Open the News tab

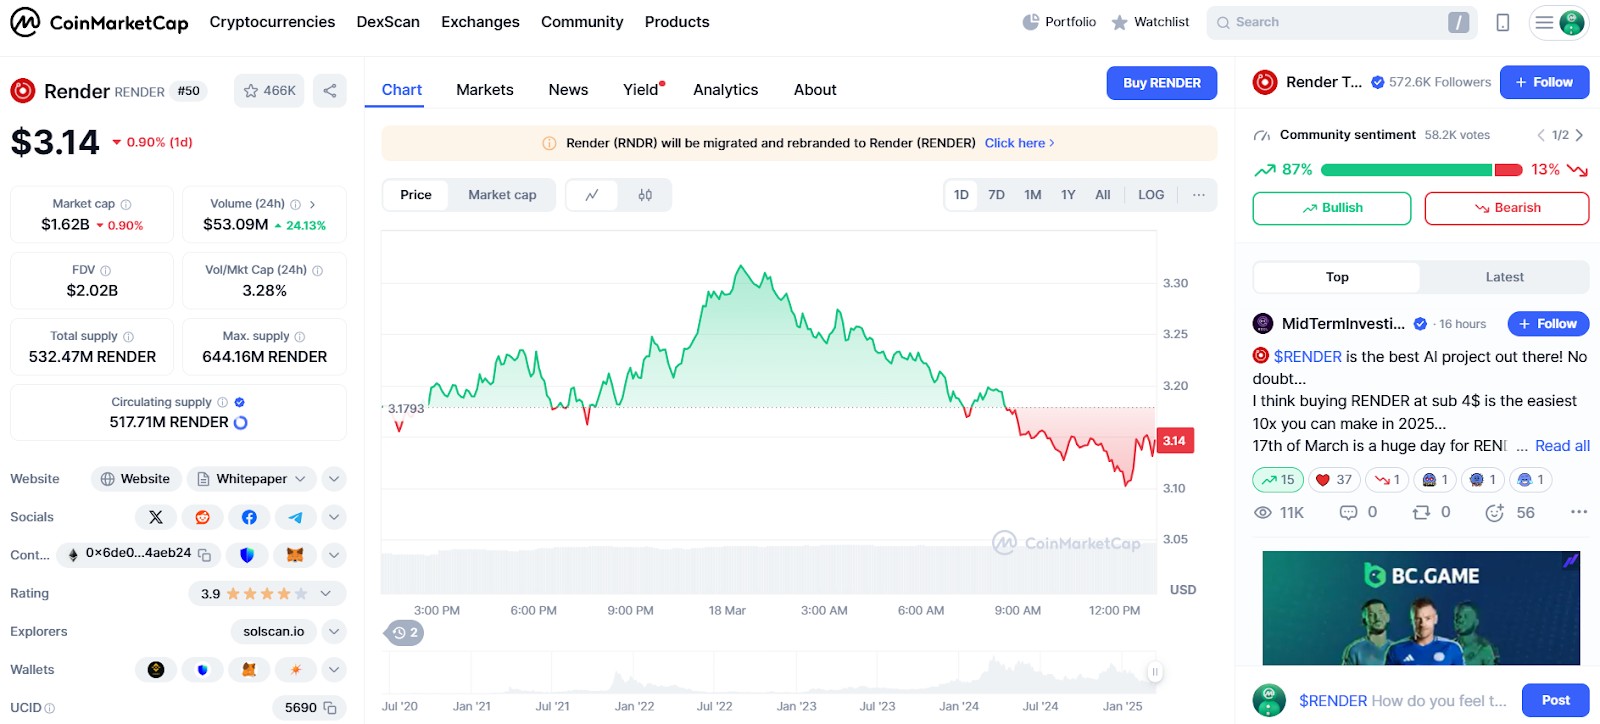pos(568,90)
